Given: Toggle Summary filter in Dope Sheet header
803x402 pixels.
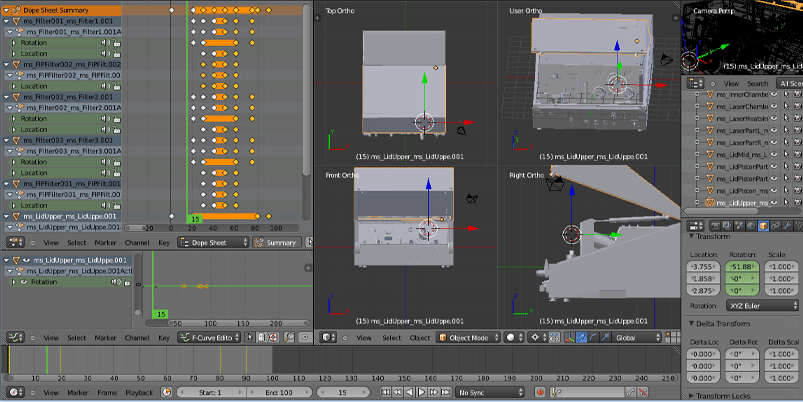Looking at the screenshot, I should coord(276,242).
